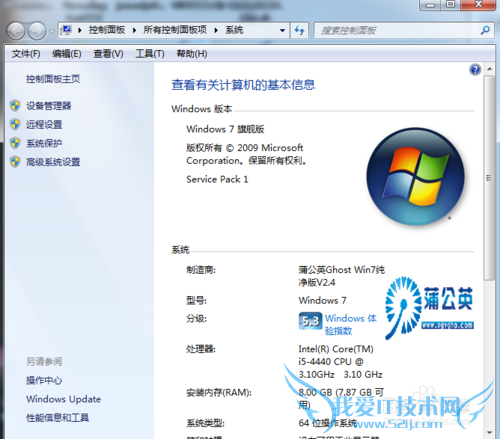Click the Back navigation arrow button
This screenshot has height=439, width=500.
coord(16,31)
